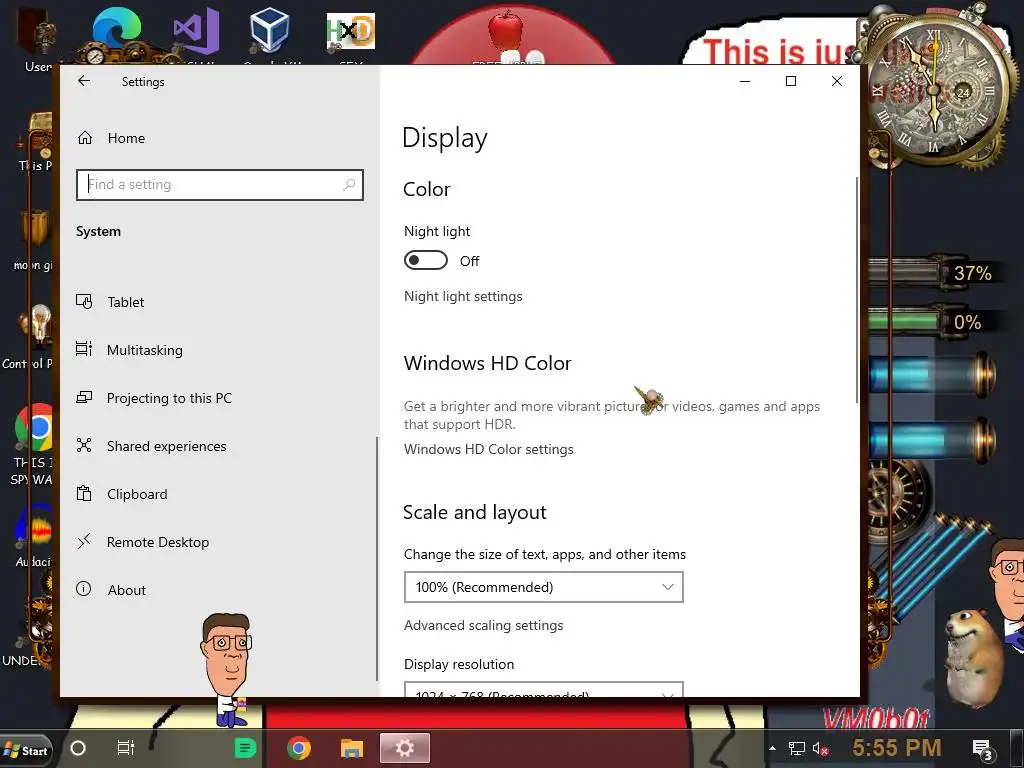Screen dimensions: 1024x768
Task: Show hidden system tray icons
Action: [x=773, y=748]
